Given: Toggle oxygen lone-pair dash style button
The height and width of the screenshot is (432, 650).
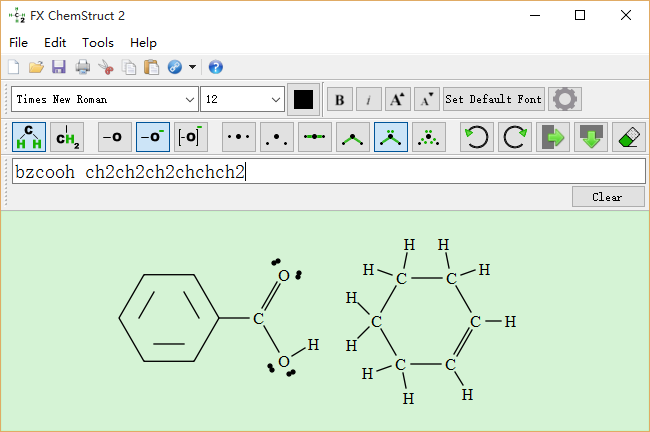Looking at the screenshot, I should (x=153, y=136).
